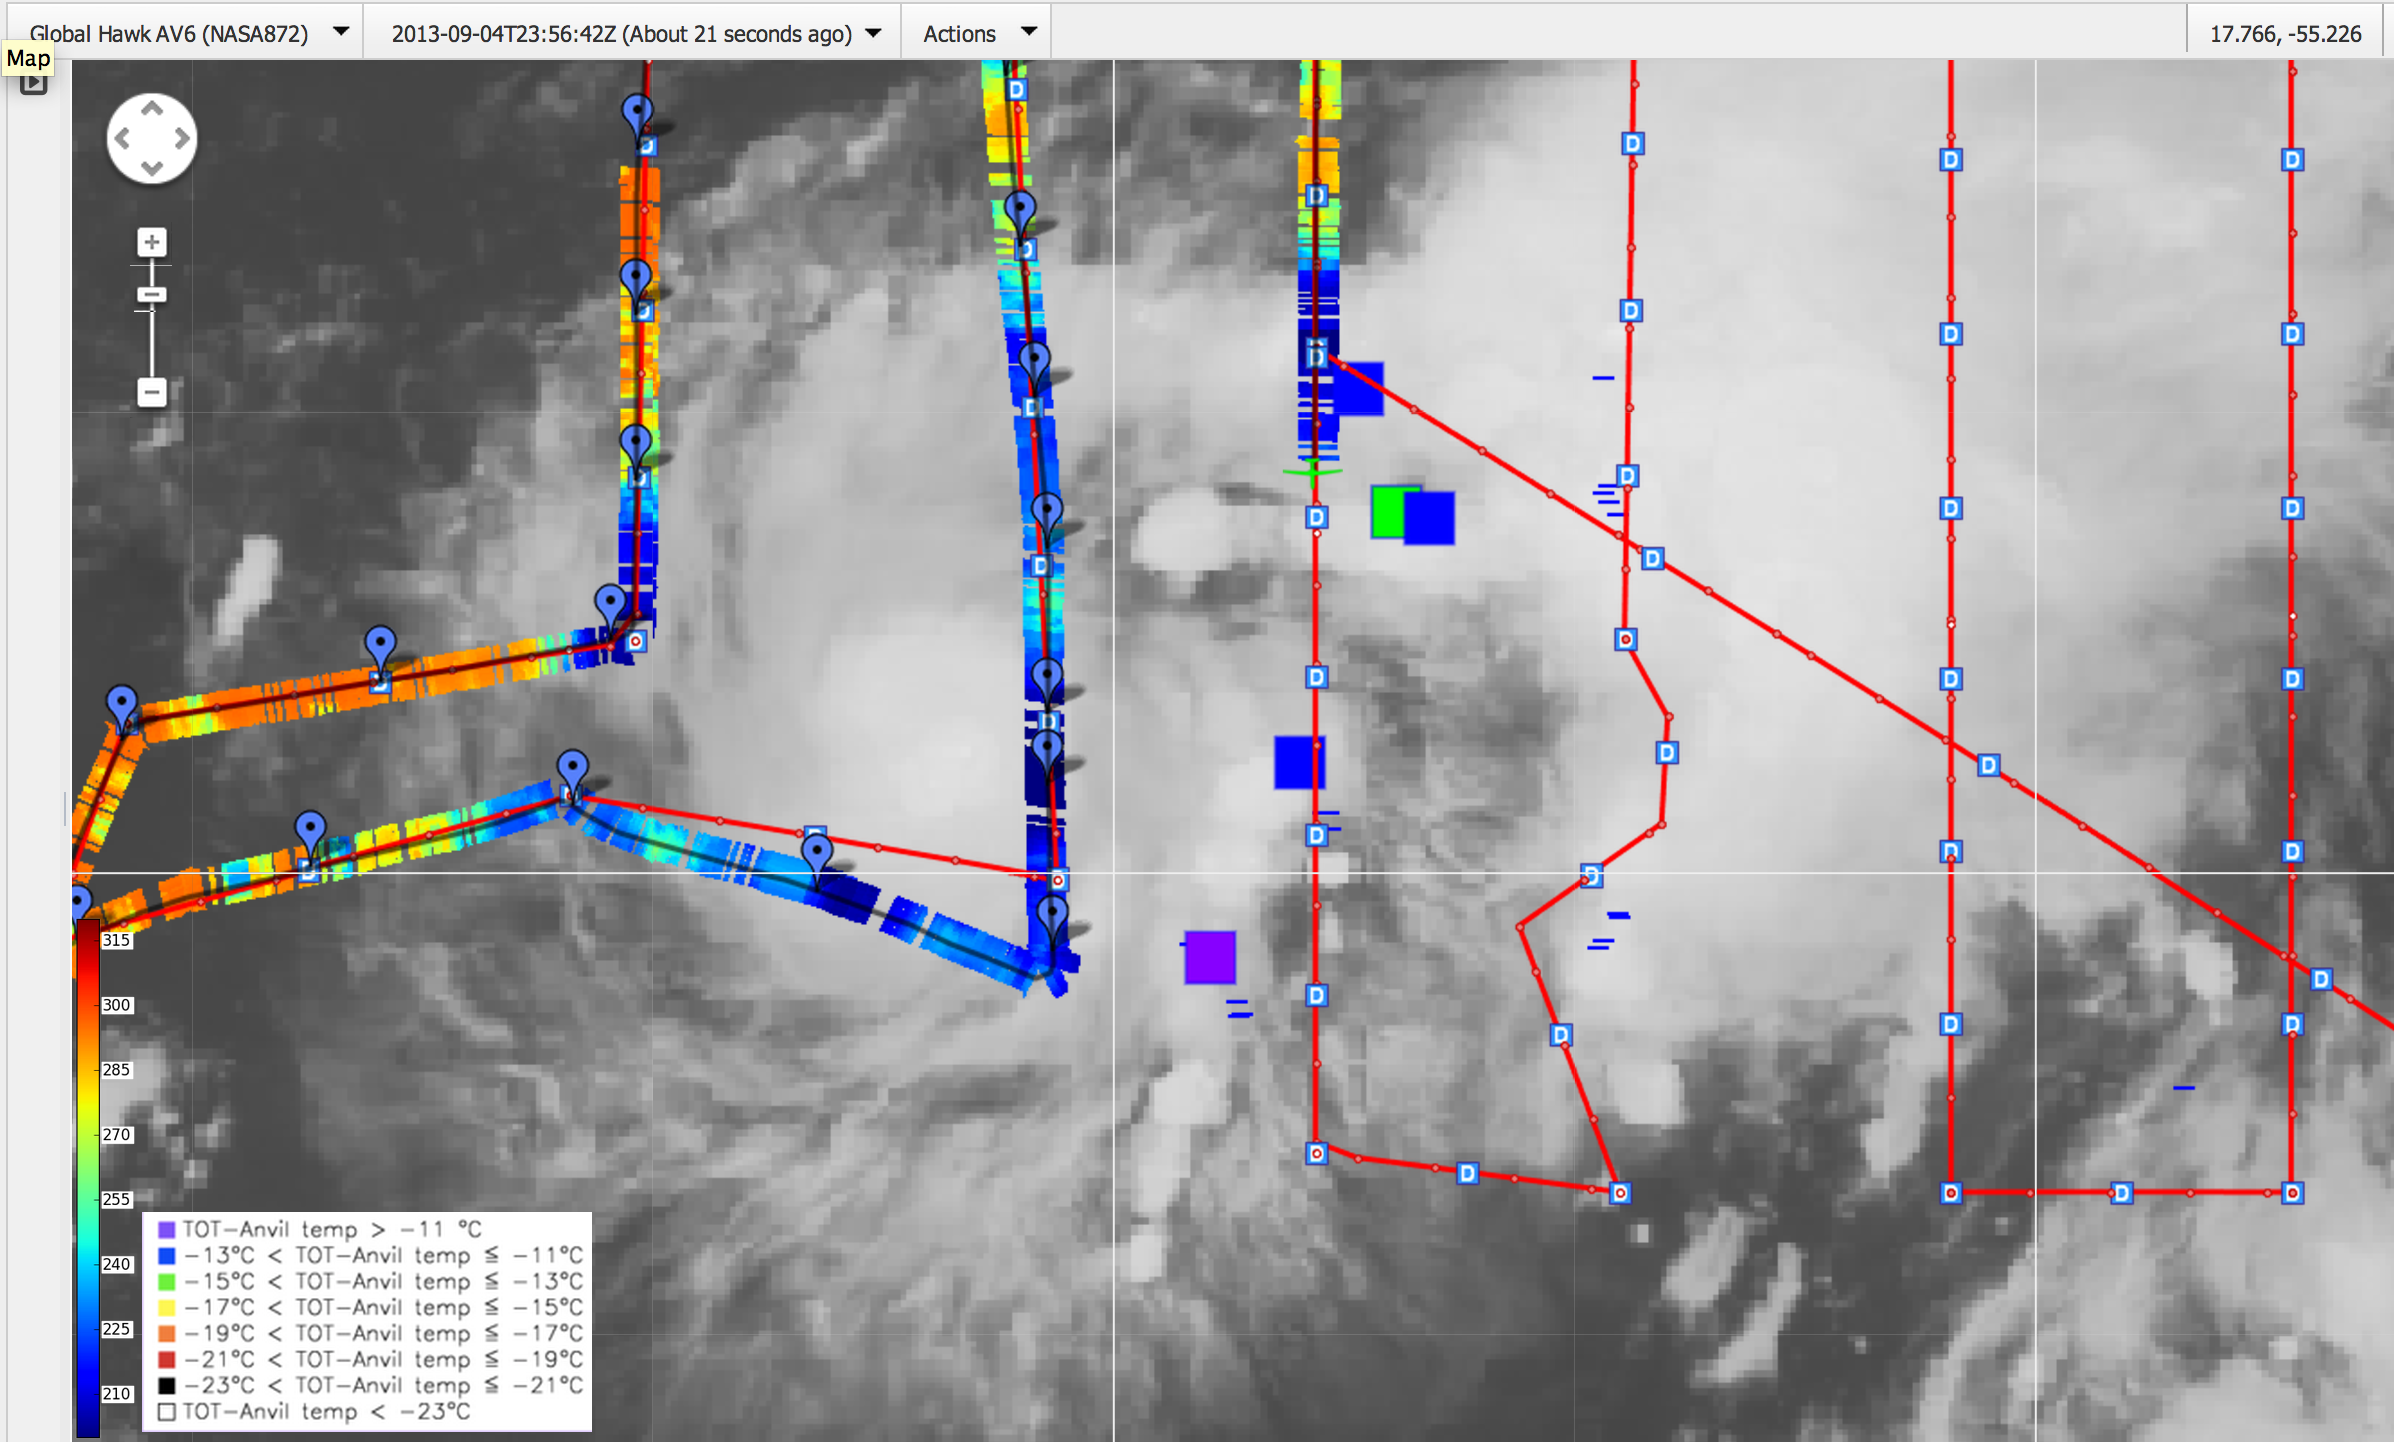
Task: Click the brightness temperature color scale bar
Action: [x=88, y=1170]
